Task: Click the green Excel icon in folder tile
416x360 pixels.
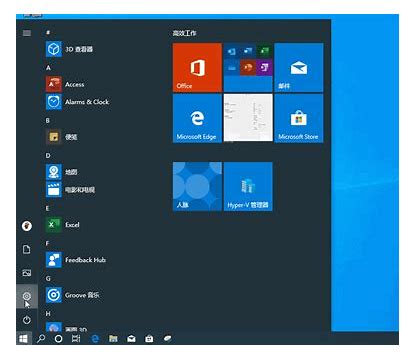Action: click(265, 51)
